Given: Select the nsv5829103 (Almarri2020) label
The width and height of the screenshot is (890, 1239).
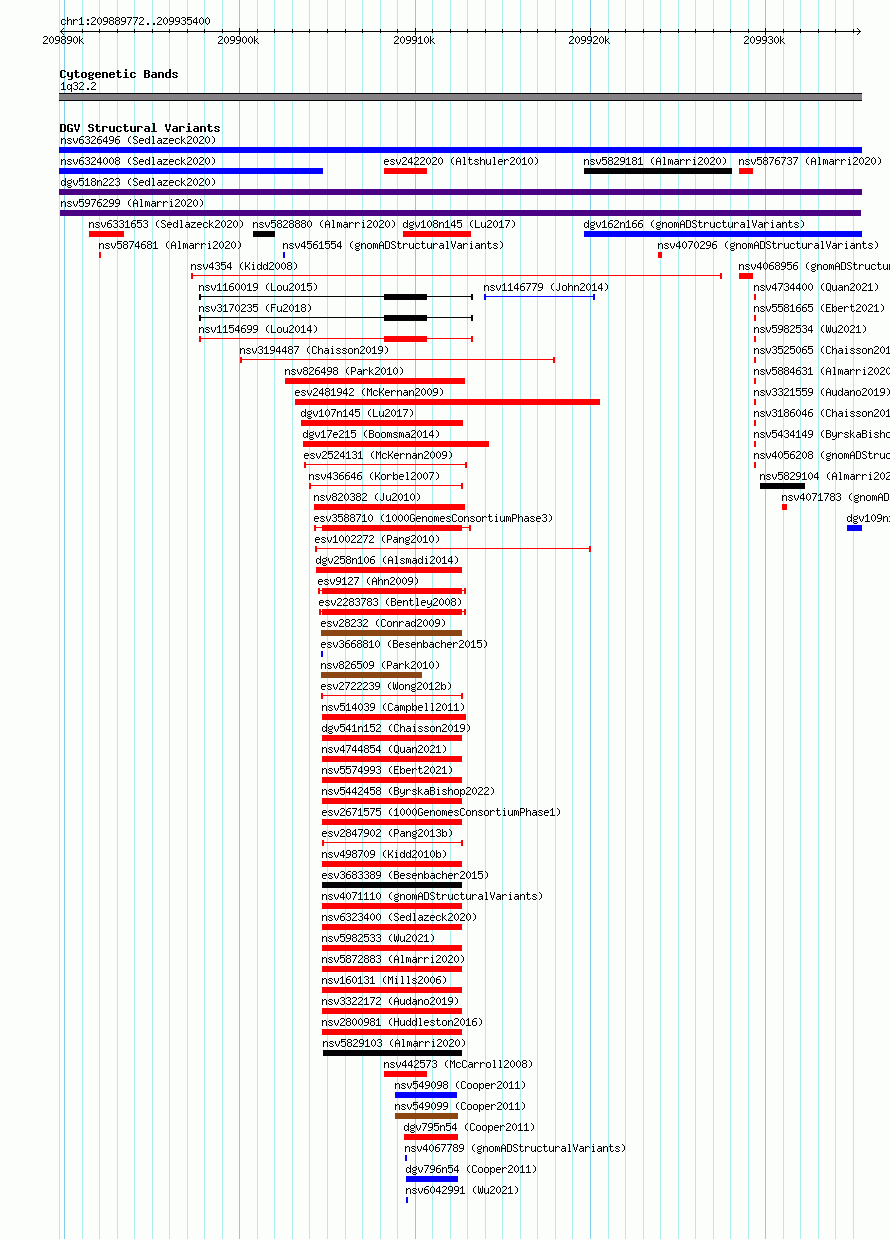Looking at the screenshot, I should coord(394,1043).
